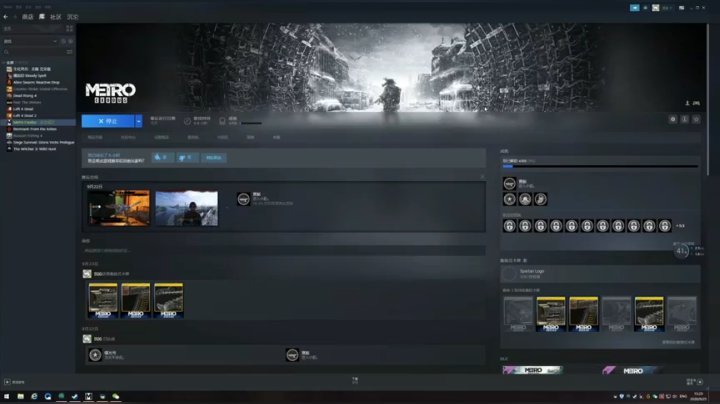Screen dimensions: 720x404
Task: Click the magnifier in library search
Action: [x=6, y=52]
